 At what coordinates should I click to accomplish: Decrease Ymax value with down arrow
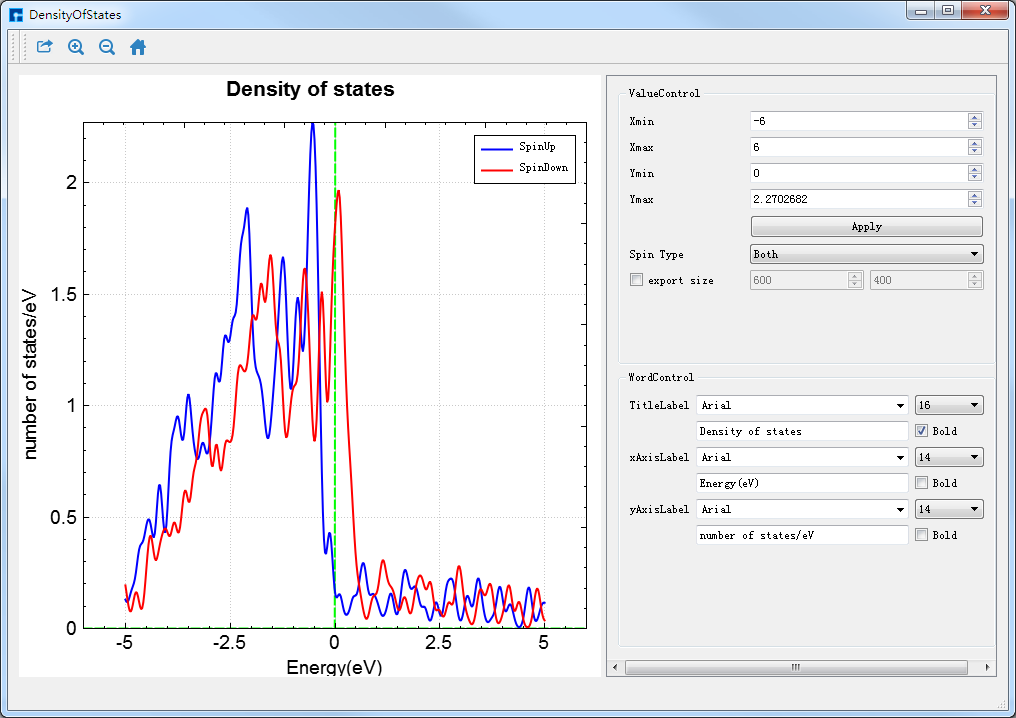click(x=974, y=203)
